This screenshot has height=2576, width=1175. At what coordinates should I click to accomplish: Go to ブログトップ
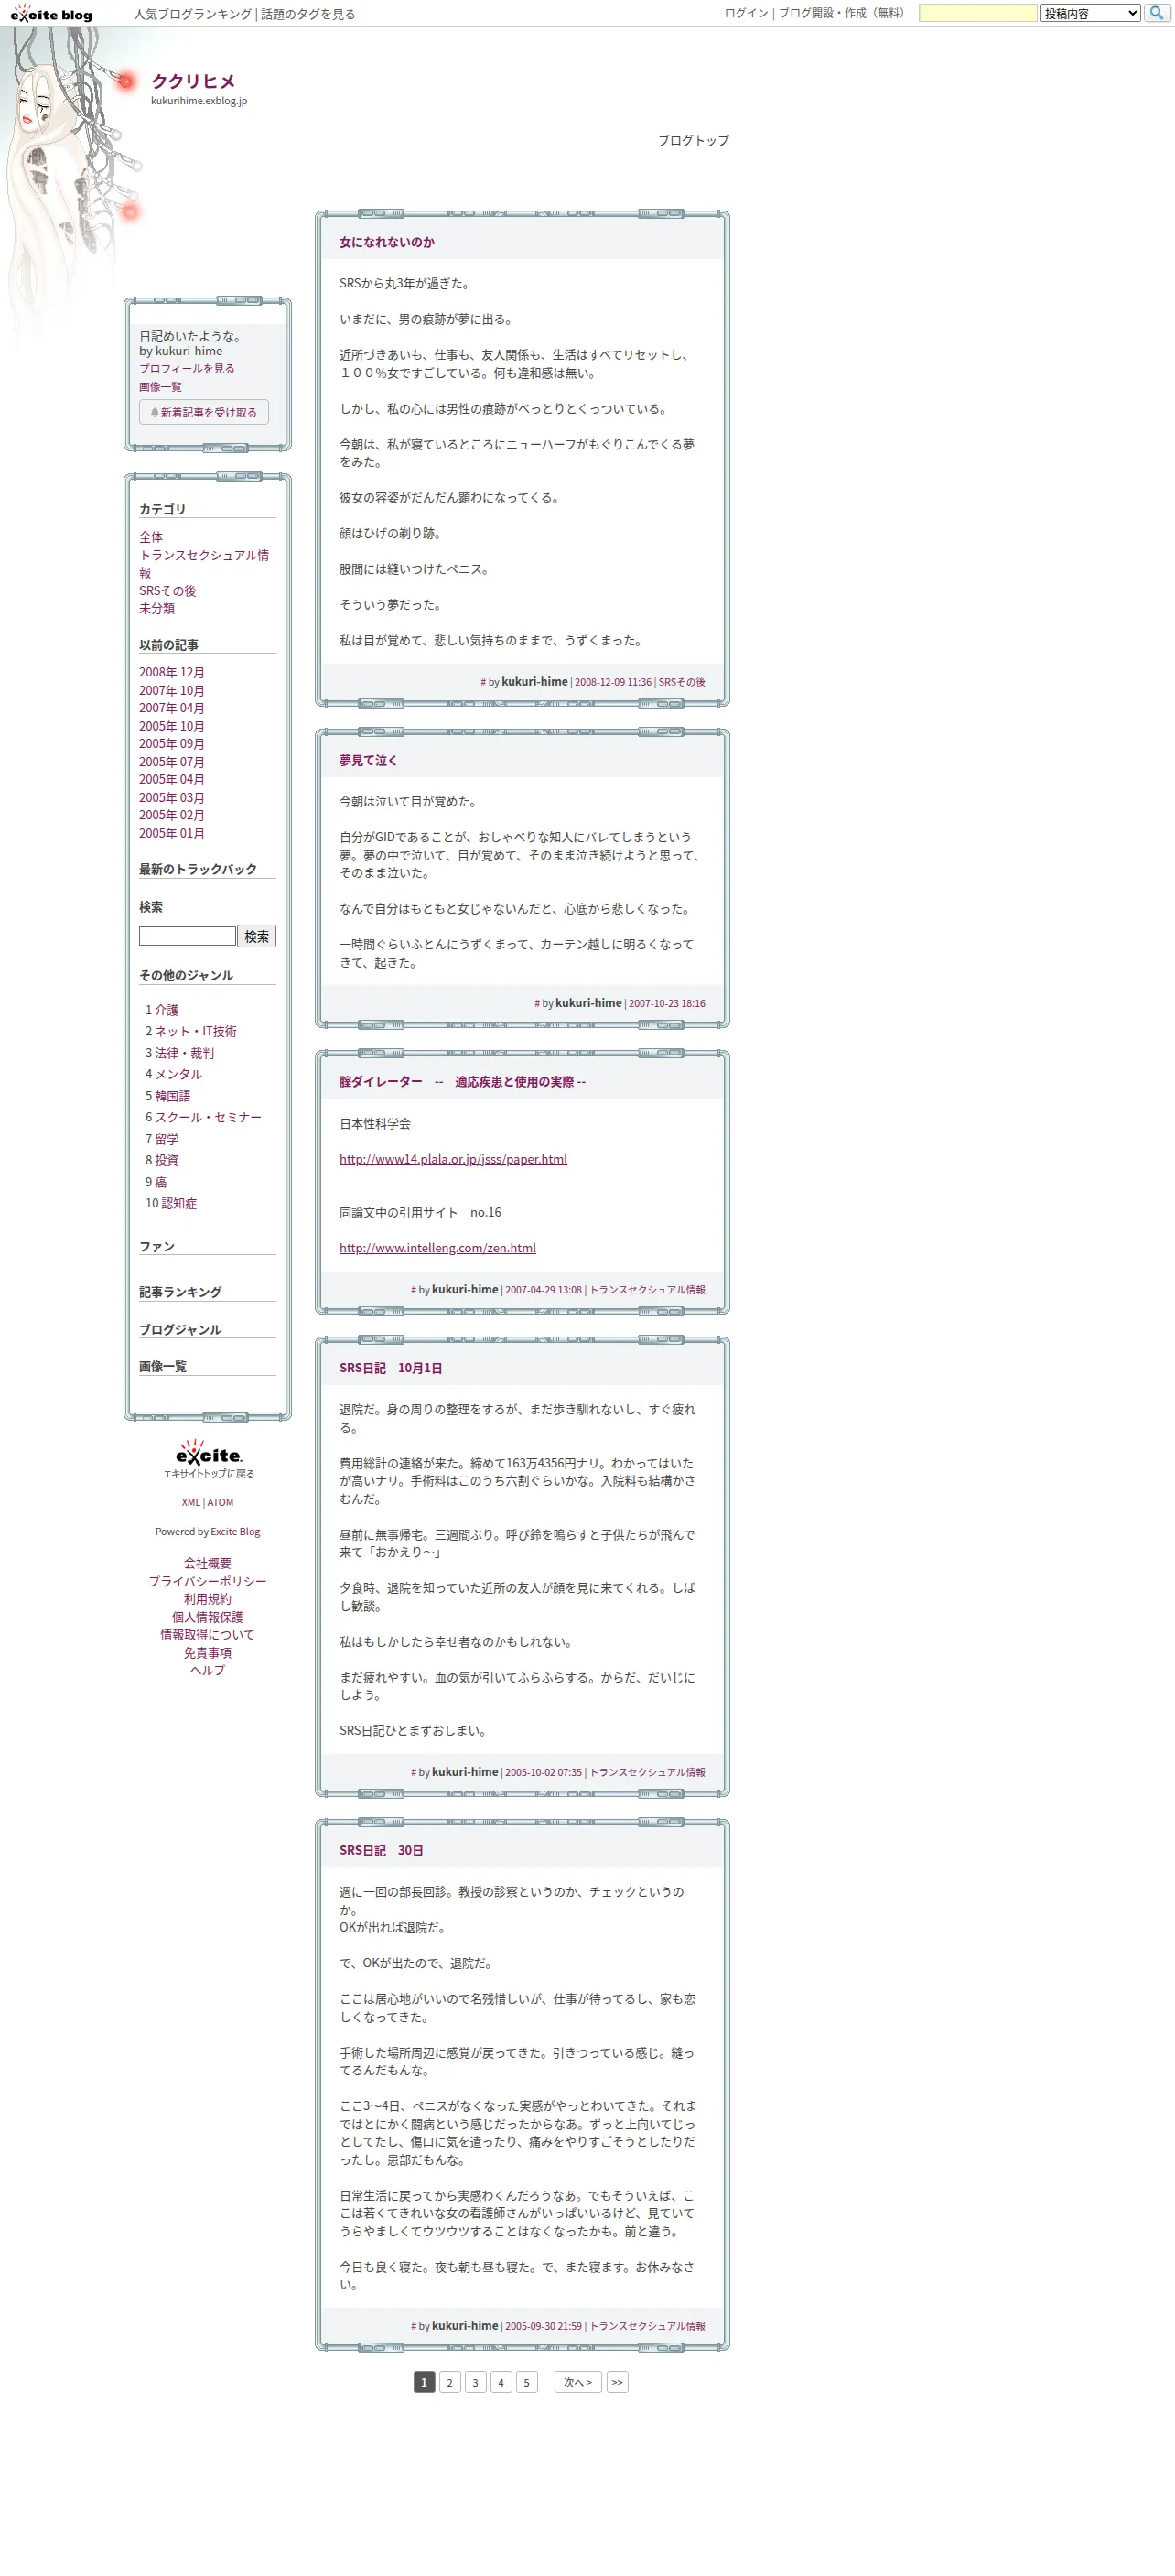(693, 141)
